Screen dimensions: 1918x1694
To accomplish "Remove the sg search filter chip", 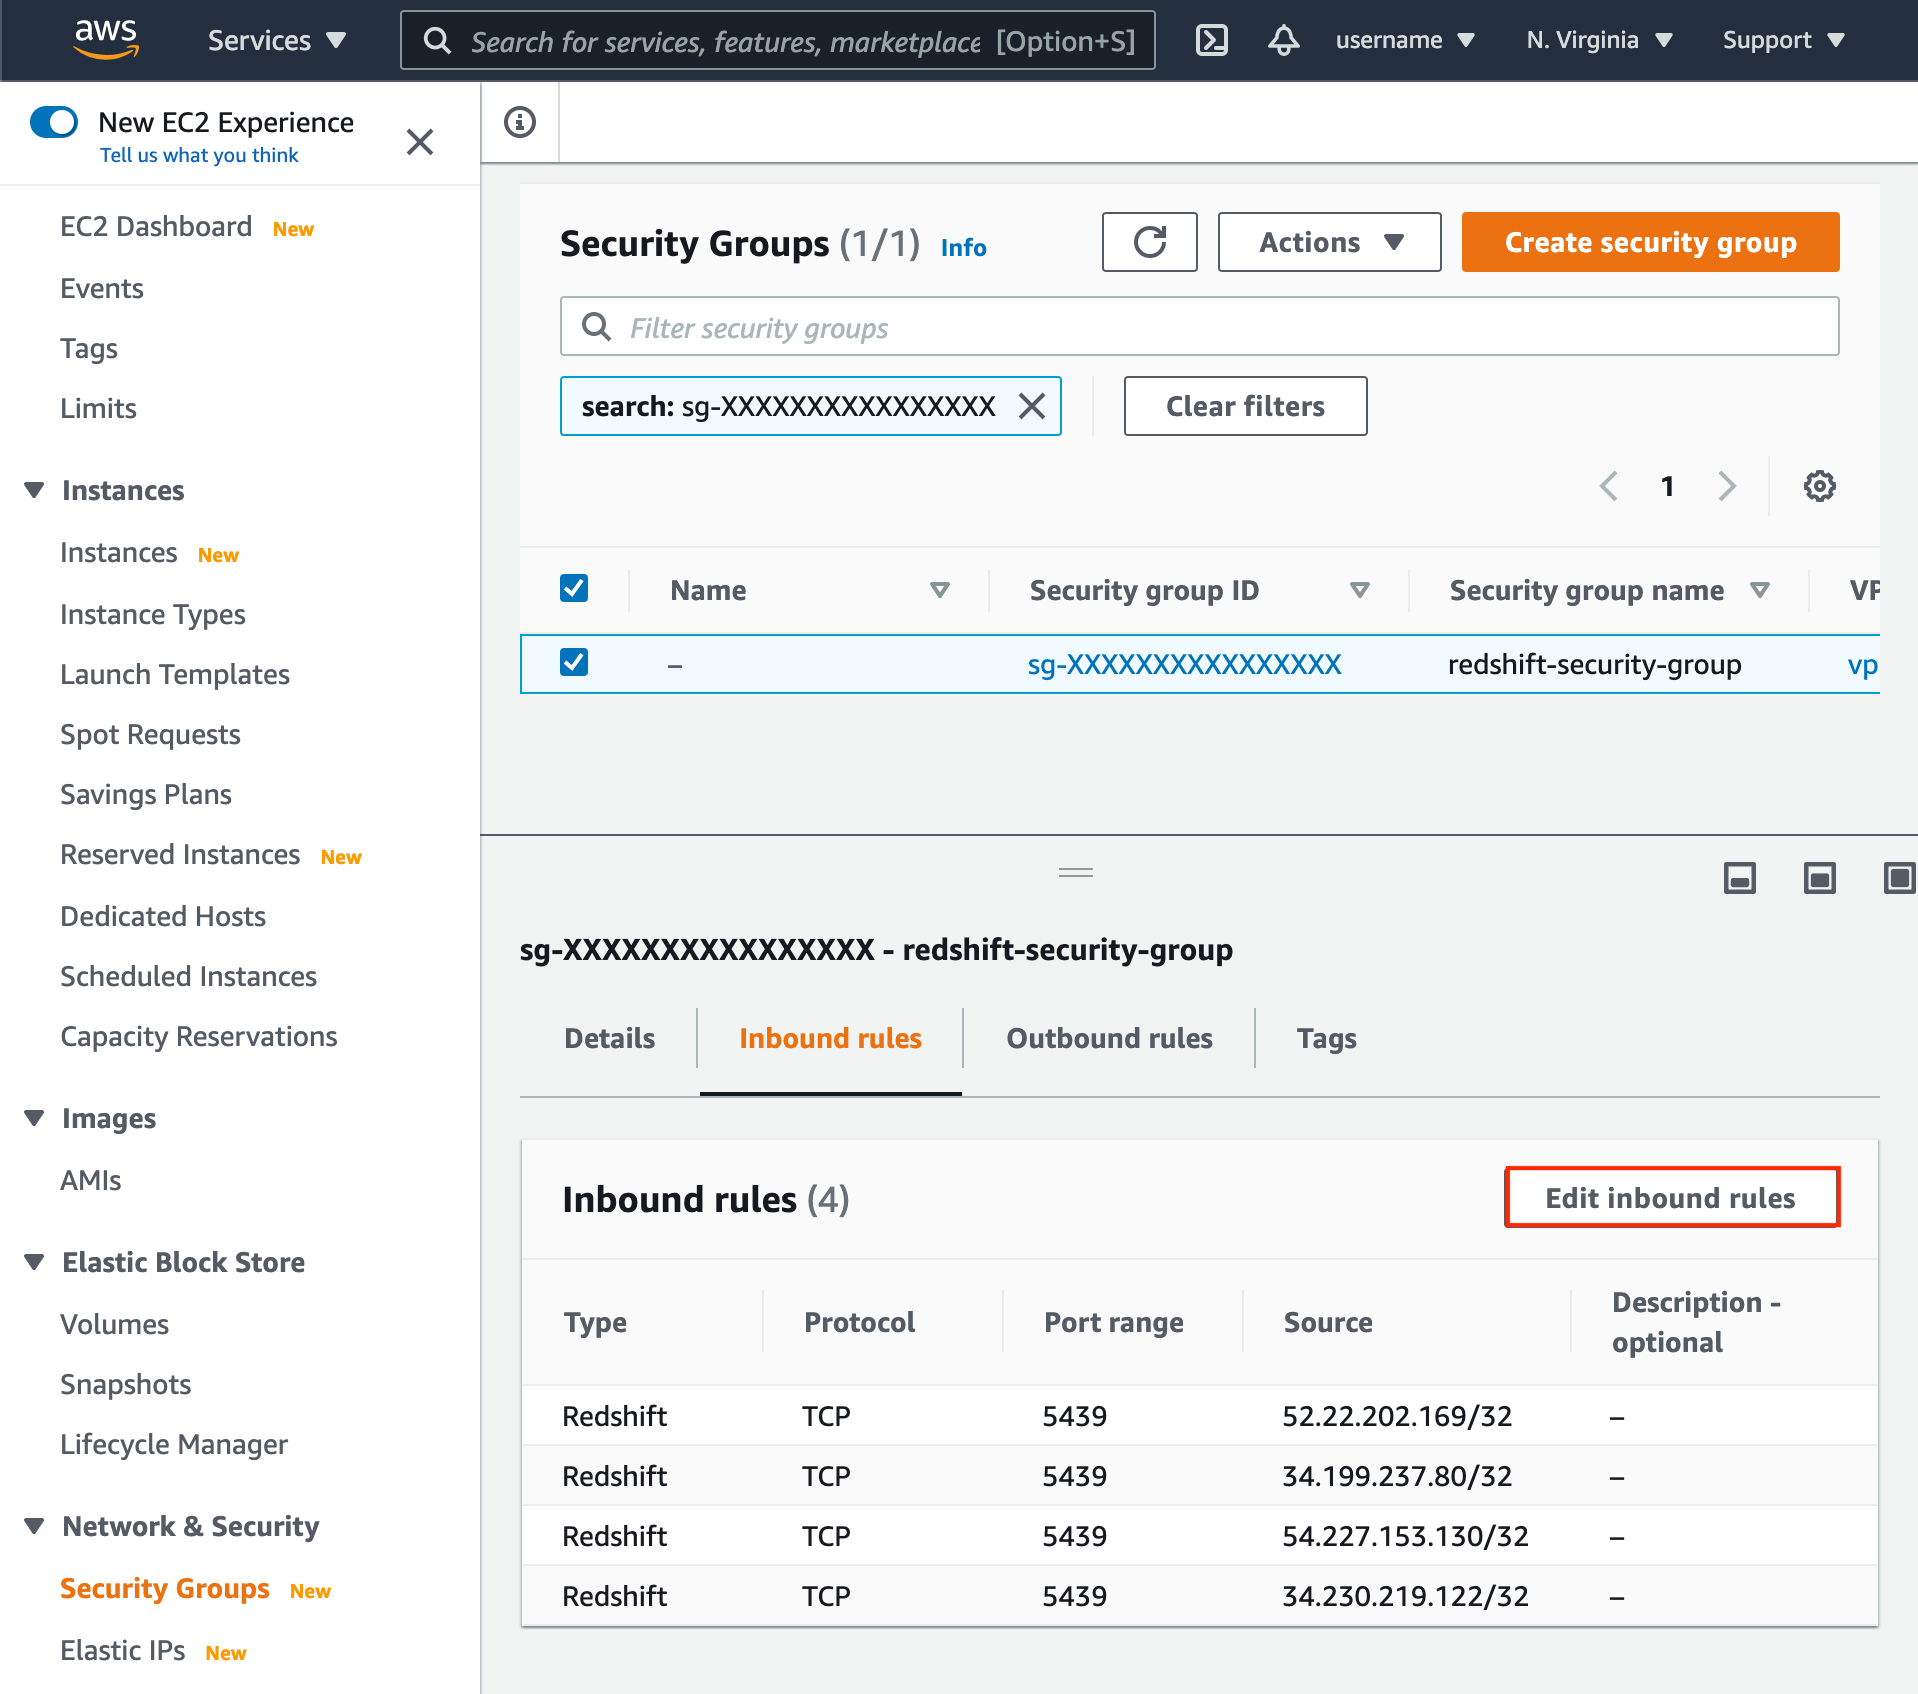I will click(1032, 406).
